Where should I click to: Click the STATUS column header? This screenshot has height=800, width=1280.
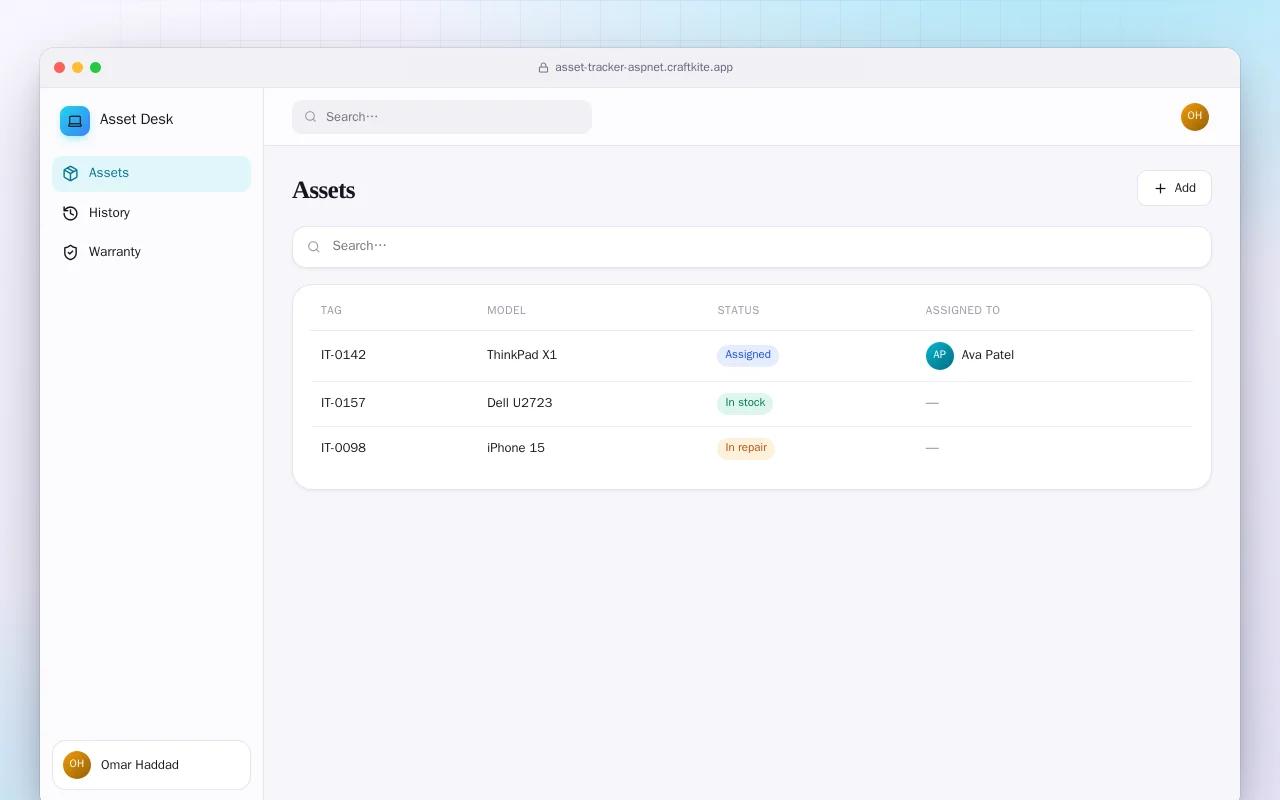click(x=738, y=310)
